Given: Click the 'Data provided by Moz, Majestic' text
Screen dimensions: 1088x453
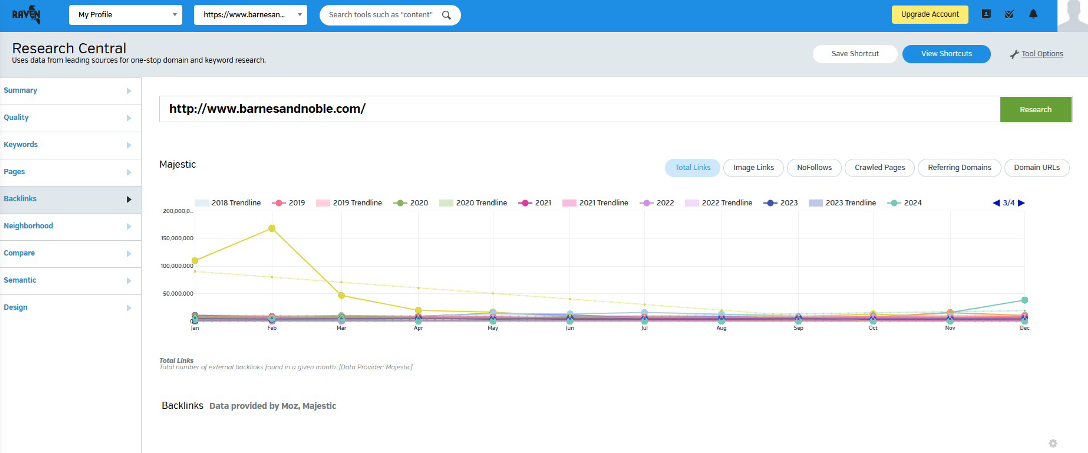Looking at the screenshot, I should pyautogui.click(x=273, y=406).
